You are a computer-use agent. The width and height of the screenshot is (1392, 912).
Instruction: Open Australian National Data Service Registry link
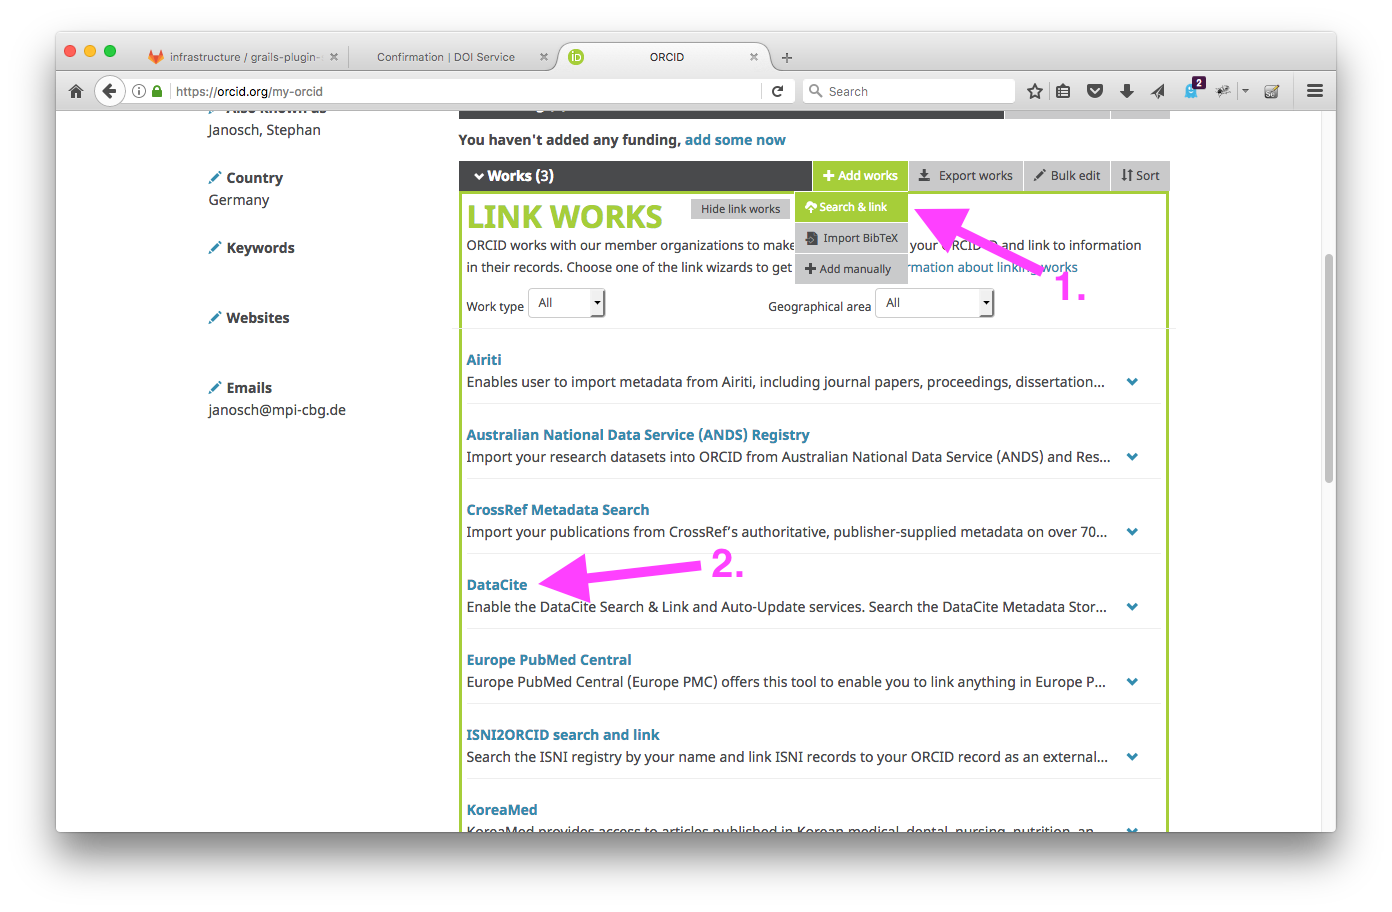[638, 435]
